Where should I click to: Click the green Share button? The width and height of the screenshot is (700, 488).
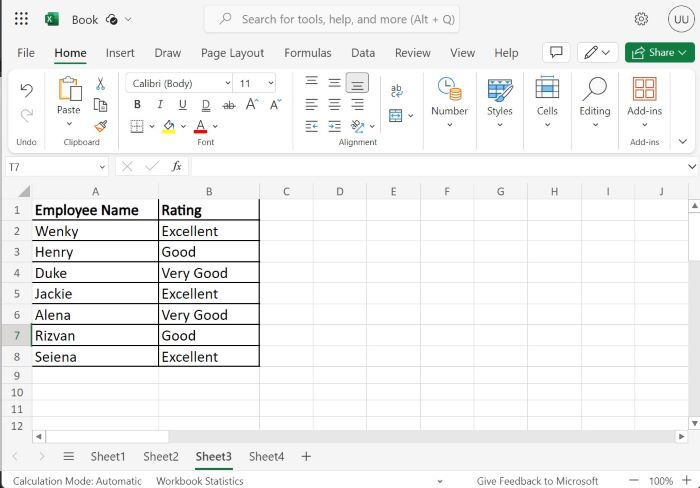(659, 53)
